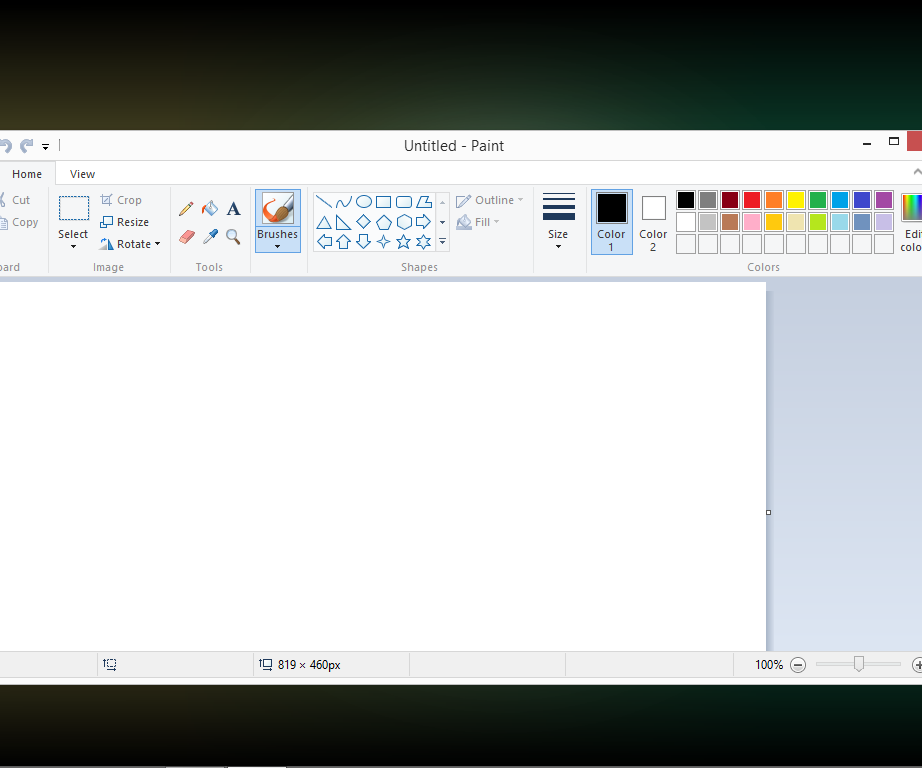Open the Home ribbon tab
This screenshot has height=768, width=922.
[x=27, y=173]
